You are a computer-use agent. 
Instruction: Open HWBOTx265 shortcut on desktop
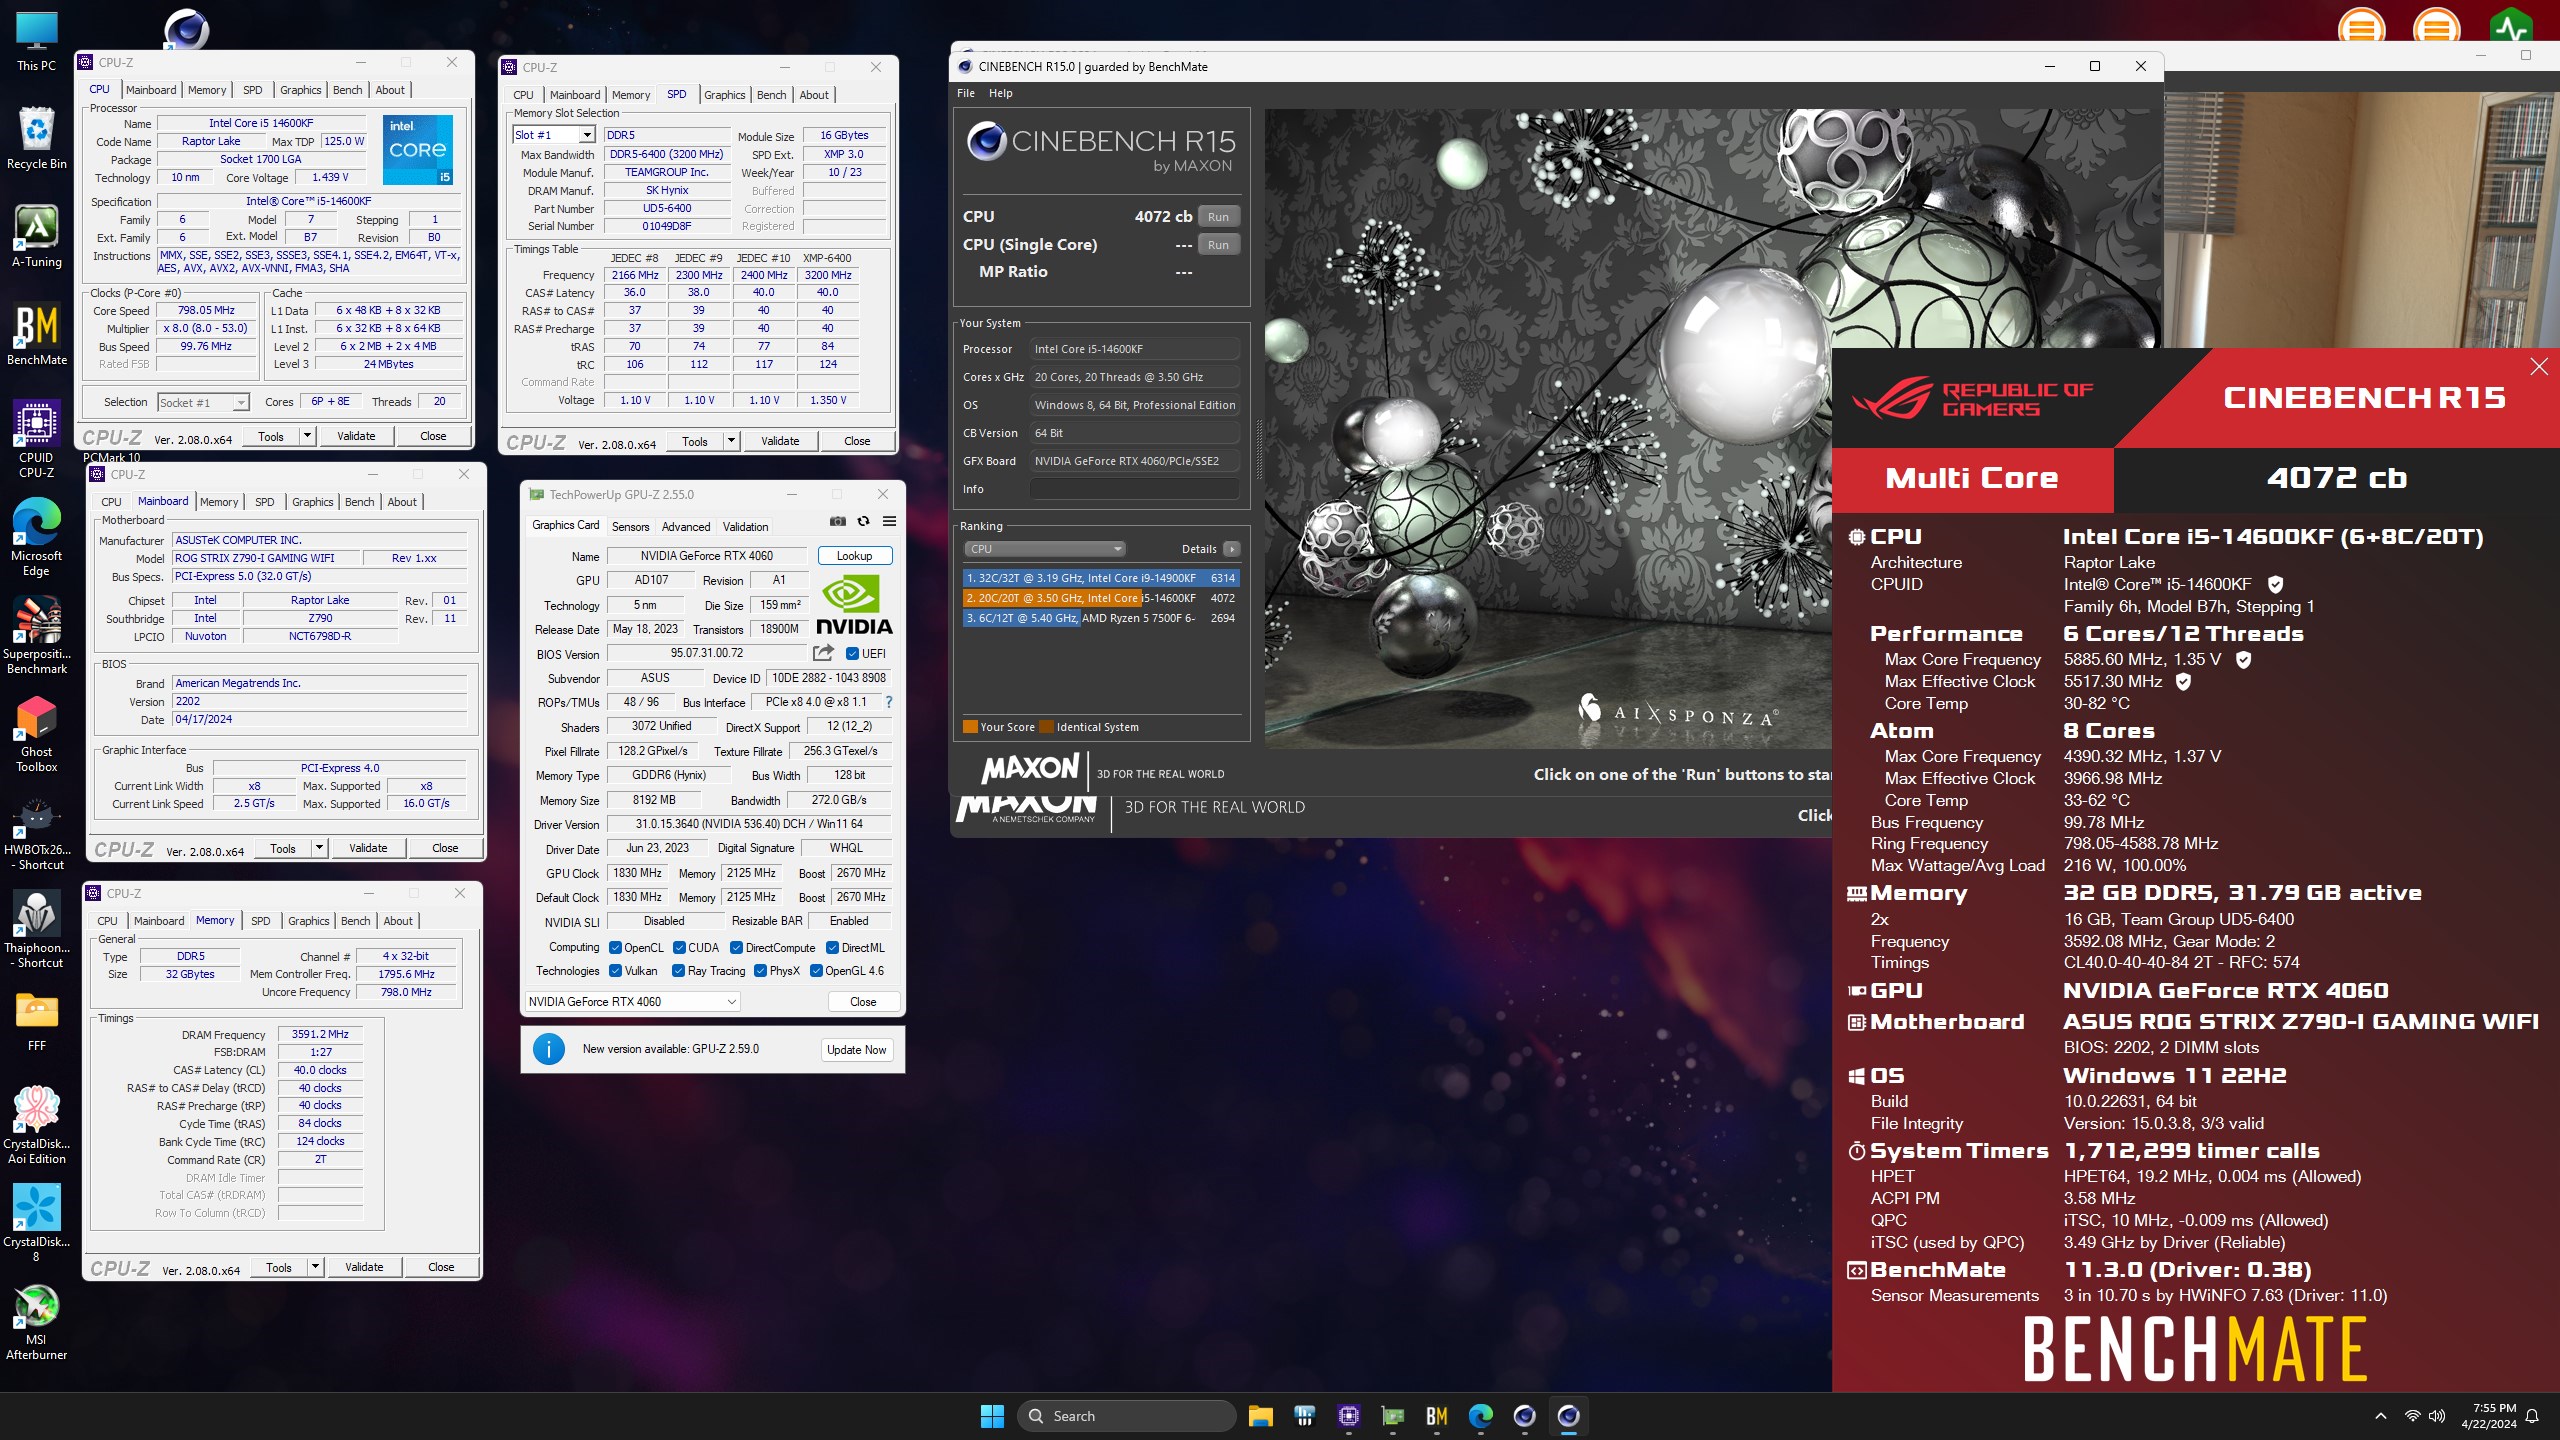point(36,831)
